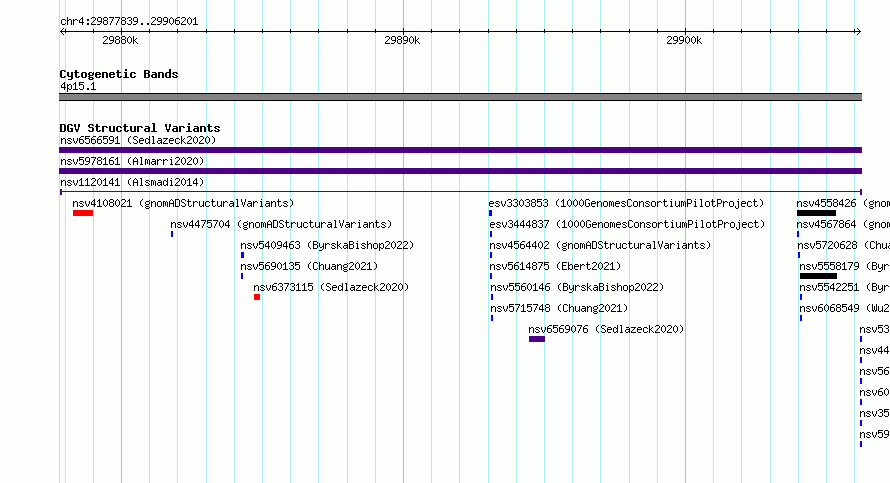Open nsv4564402 (gnomADStructuralVariants) label
Image resolution: width=890 pixels, height=483 pixels.
click(601, 245)
